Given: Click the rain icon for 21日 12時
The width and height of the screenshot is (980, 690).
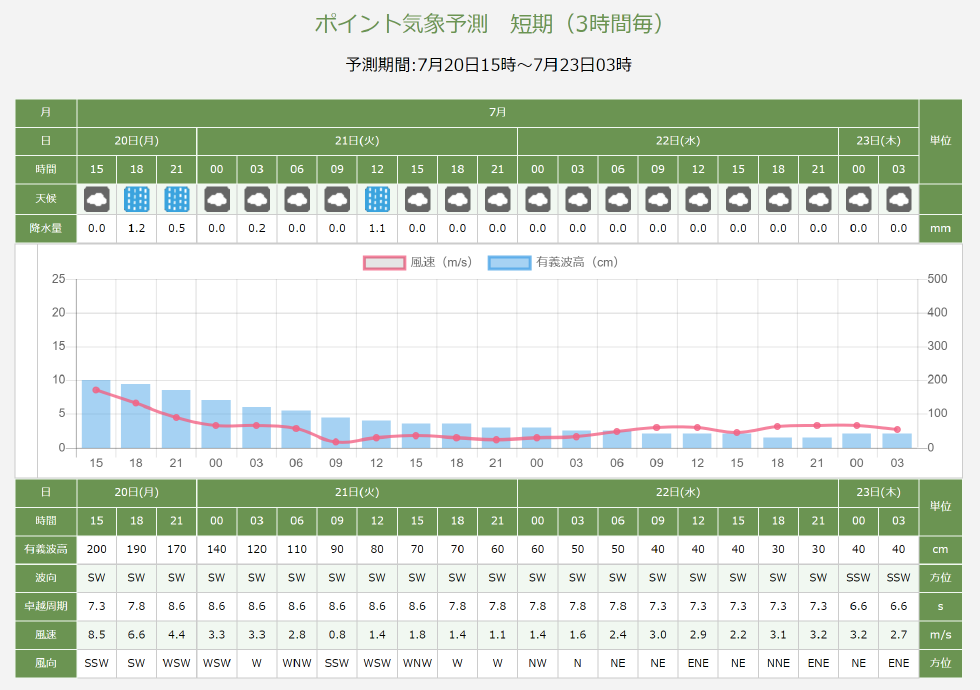Looking at the screenshot, I should [x=377, y=199].
